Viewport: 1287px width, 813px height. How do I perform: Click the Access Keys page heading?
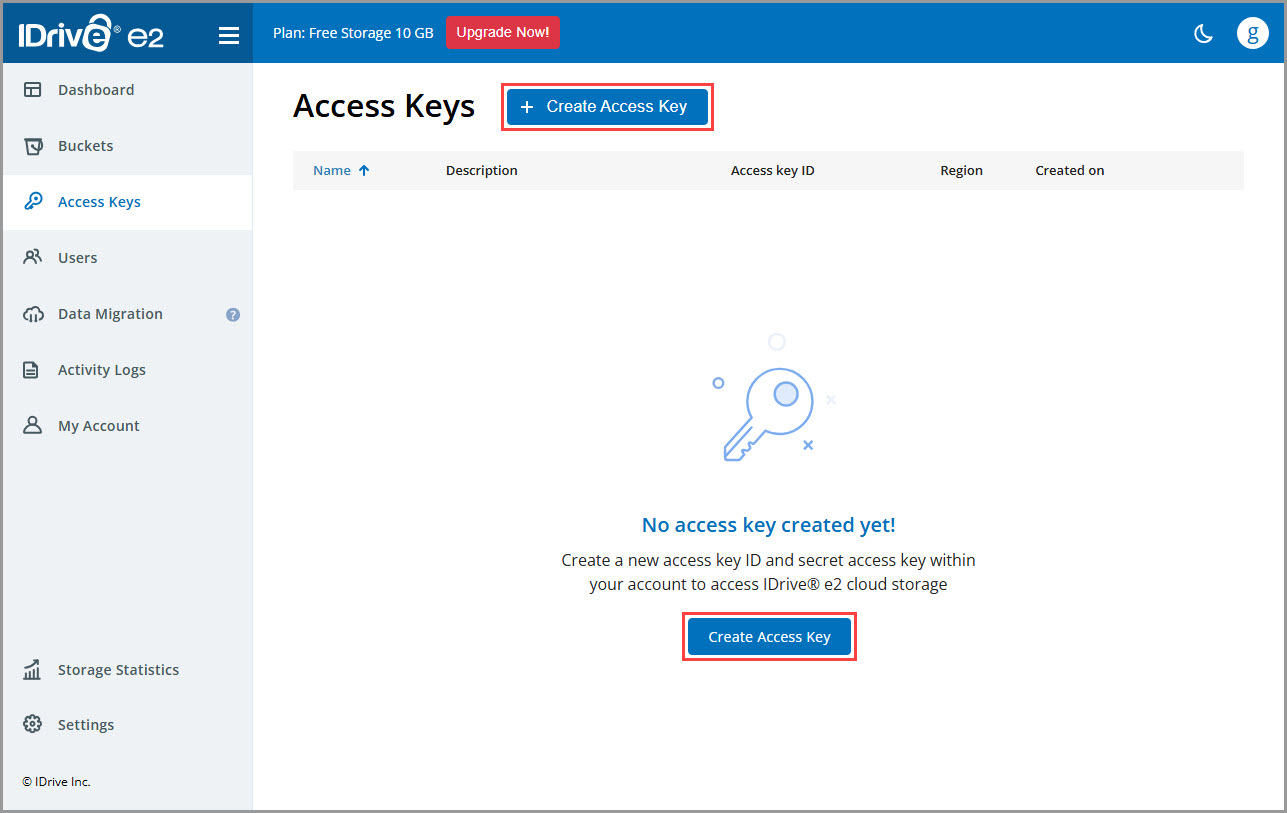click(x=384, y=107)
